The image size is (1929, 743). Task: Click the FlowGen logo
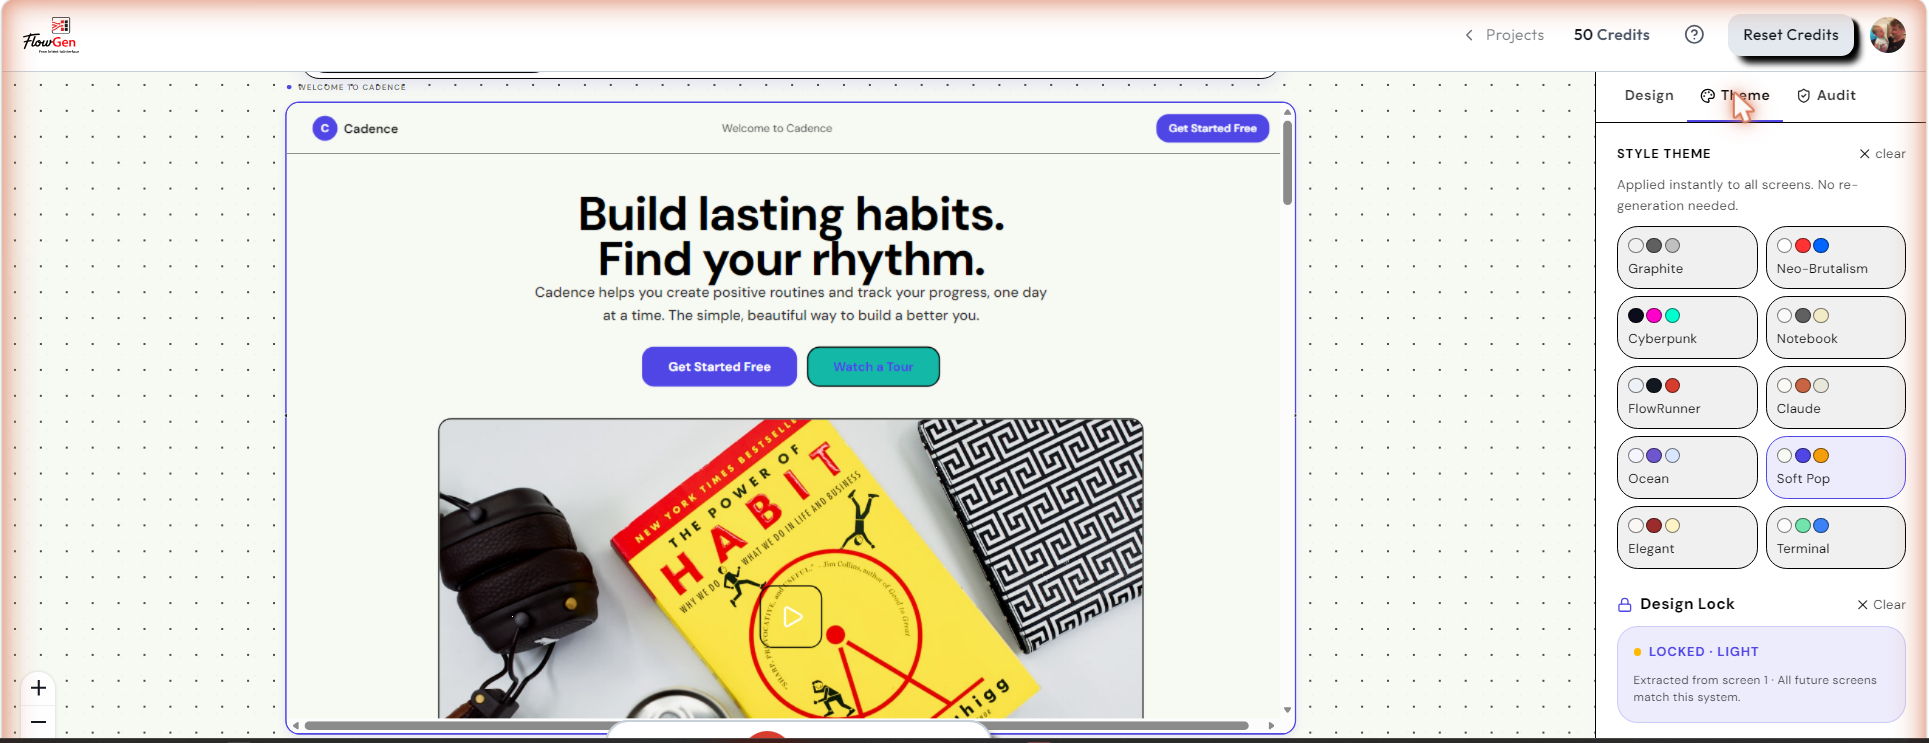(51, 35)
